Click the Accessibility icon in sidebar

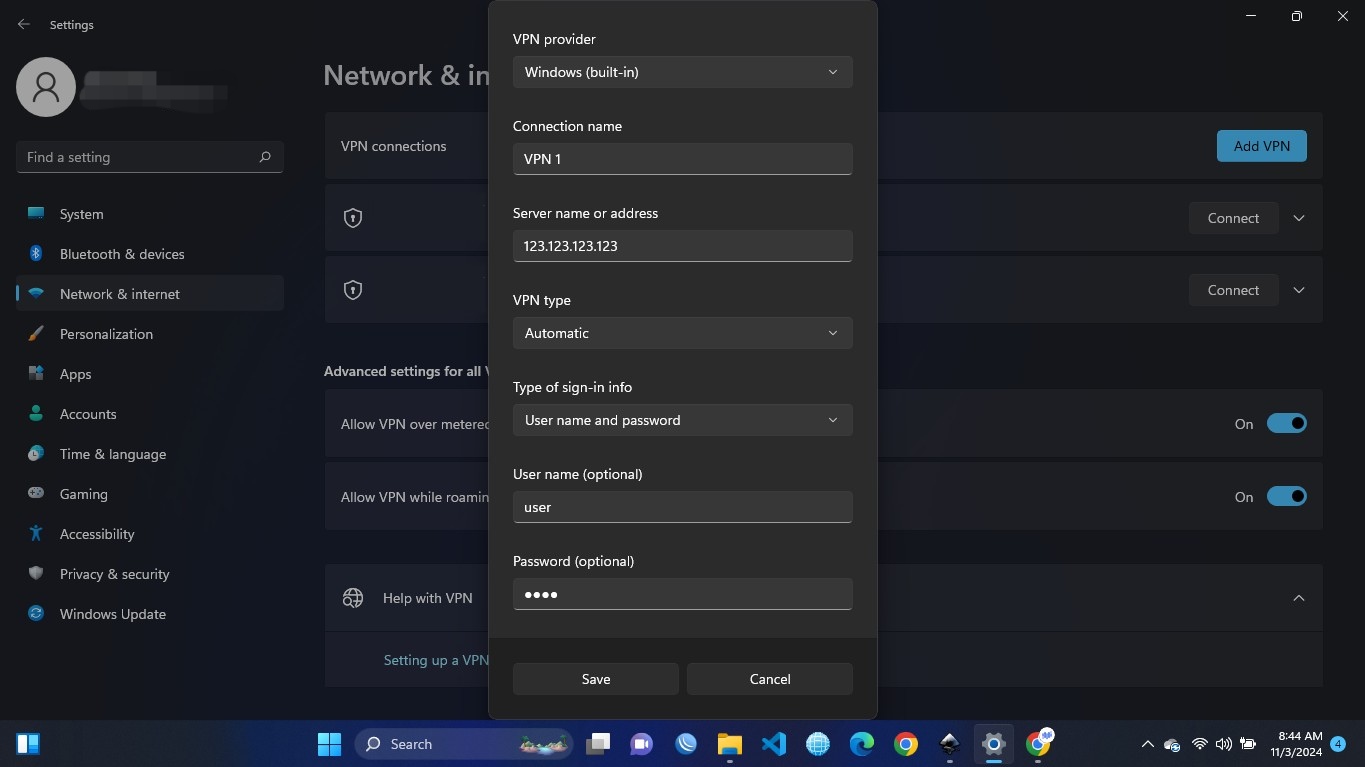click(x=36, y=534)
